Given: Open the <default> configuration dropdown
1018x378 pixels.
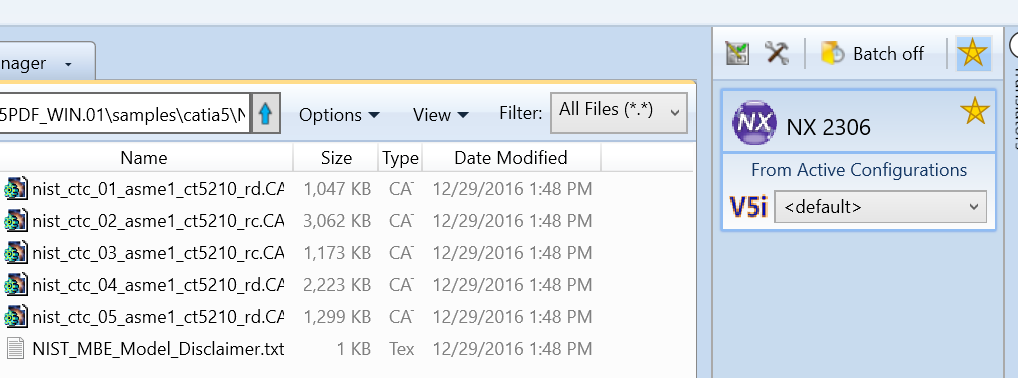Looking at the screenshot, I should click(x=880, y=207).
